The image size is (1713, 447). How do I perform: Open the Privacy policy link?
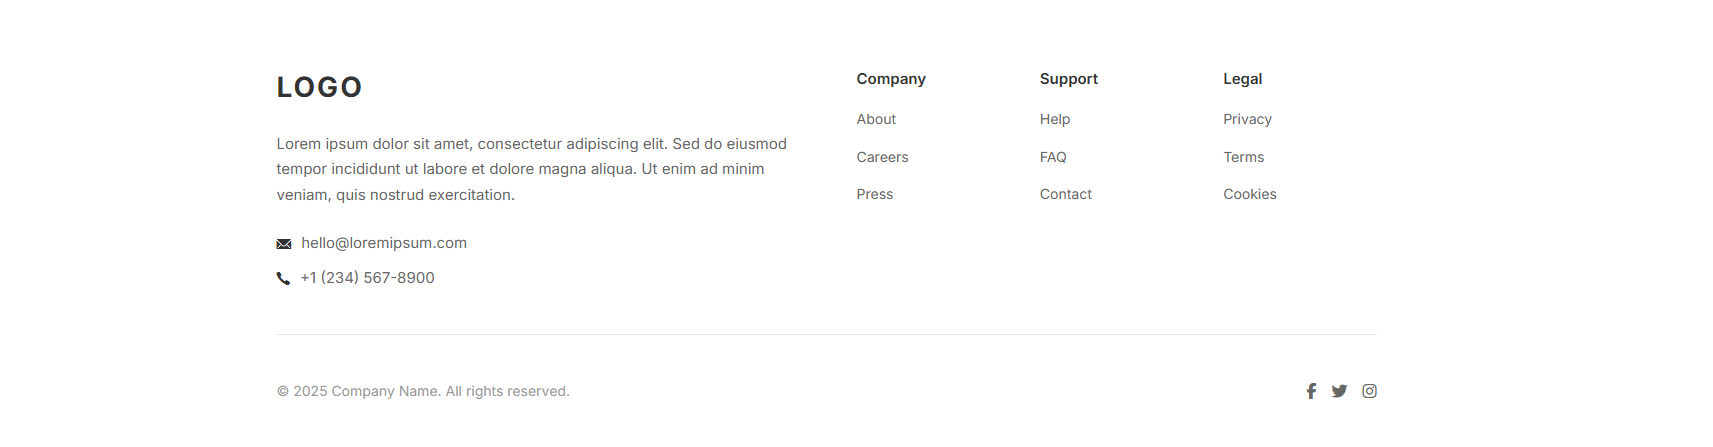click(1247, 119)
